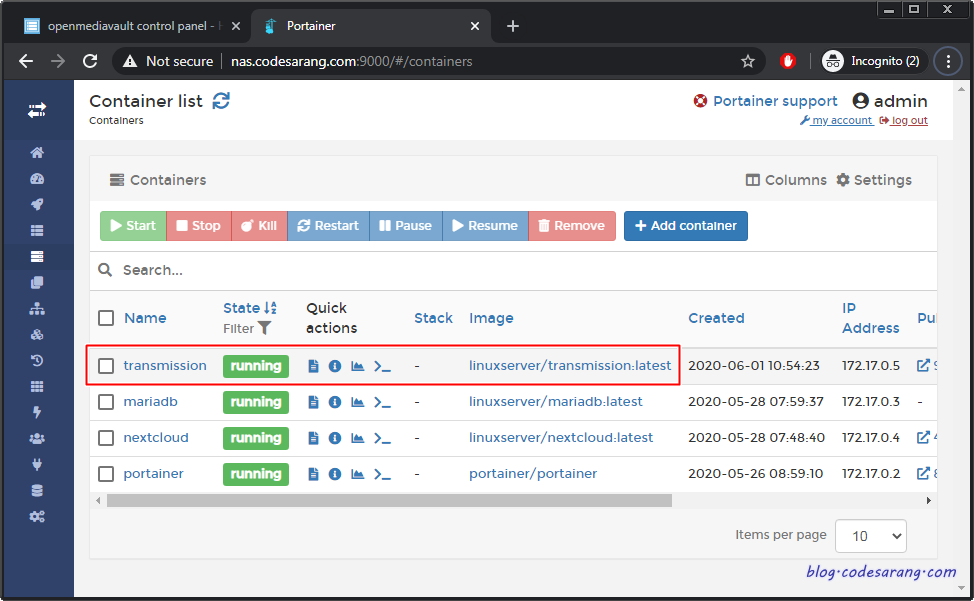The image size is (974, 601).
Task: Open the Items per page dropdown
Action: pos(870,536)
